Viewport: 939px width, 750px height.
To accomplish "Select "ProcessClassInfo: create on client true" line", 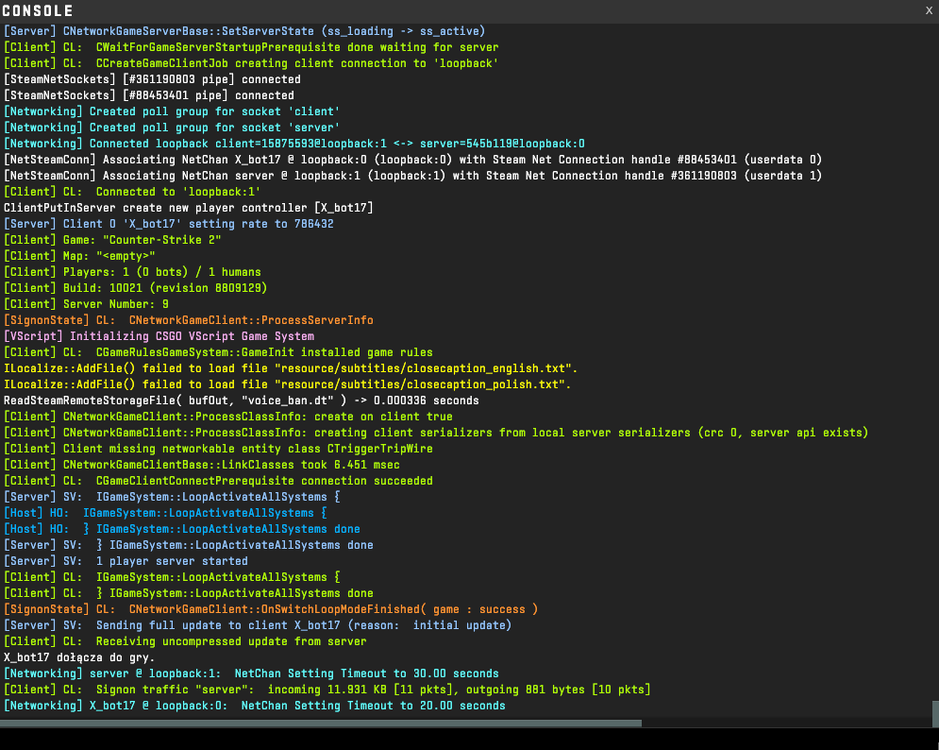I will click(x=228, y=417).
